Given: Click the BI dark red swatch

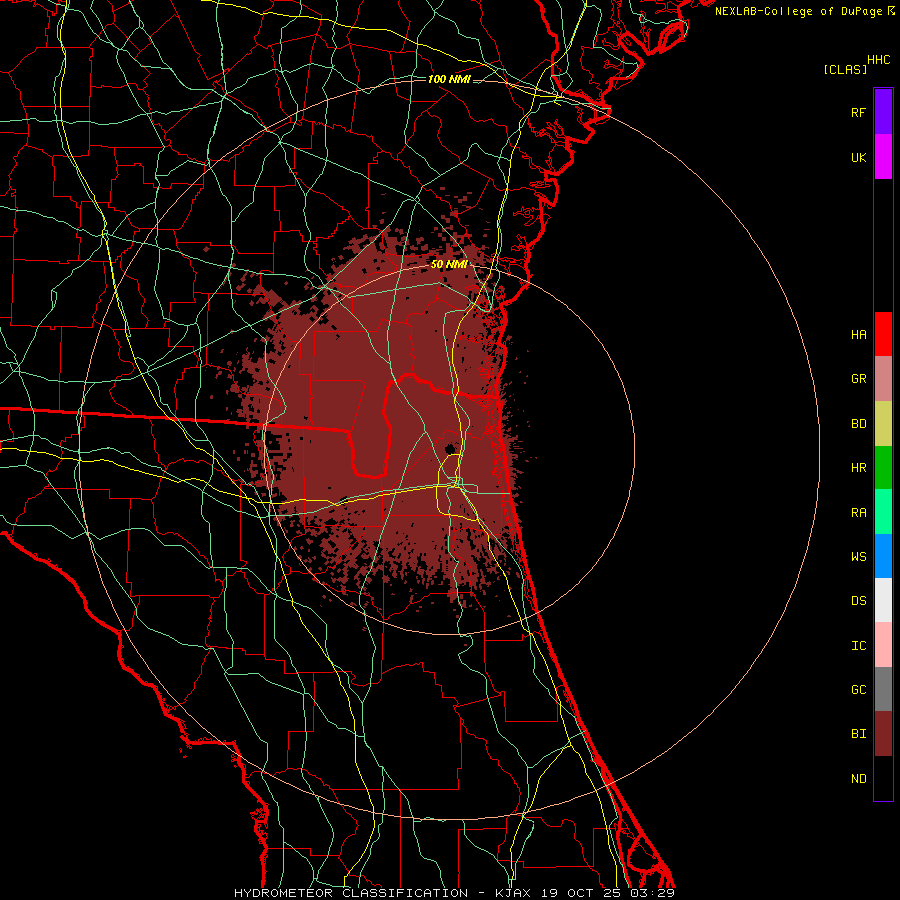Looking at the screenshot, I should [883, 734].
